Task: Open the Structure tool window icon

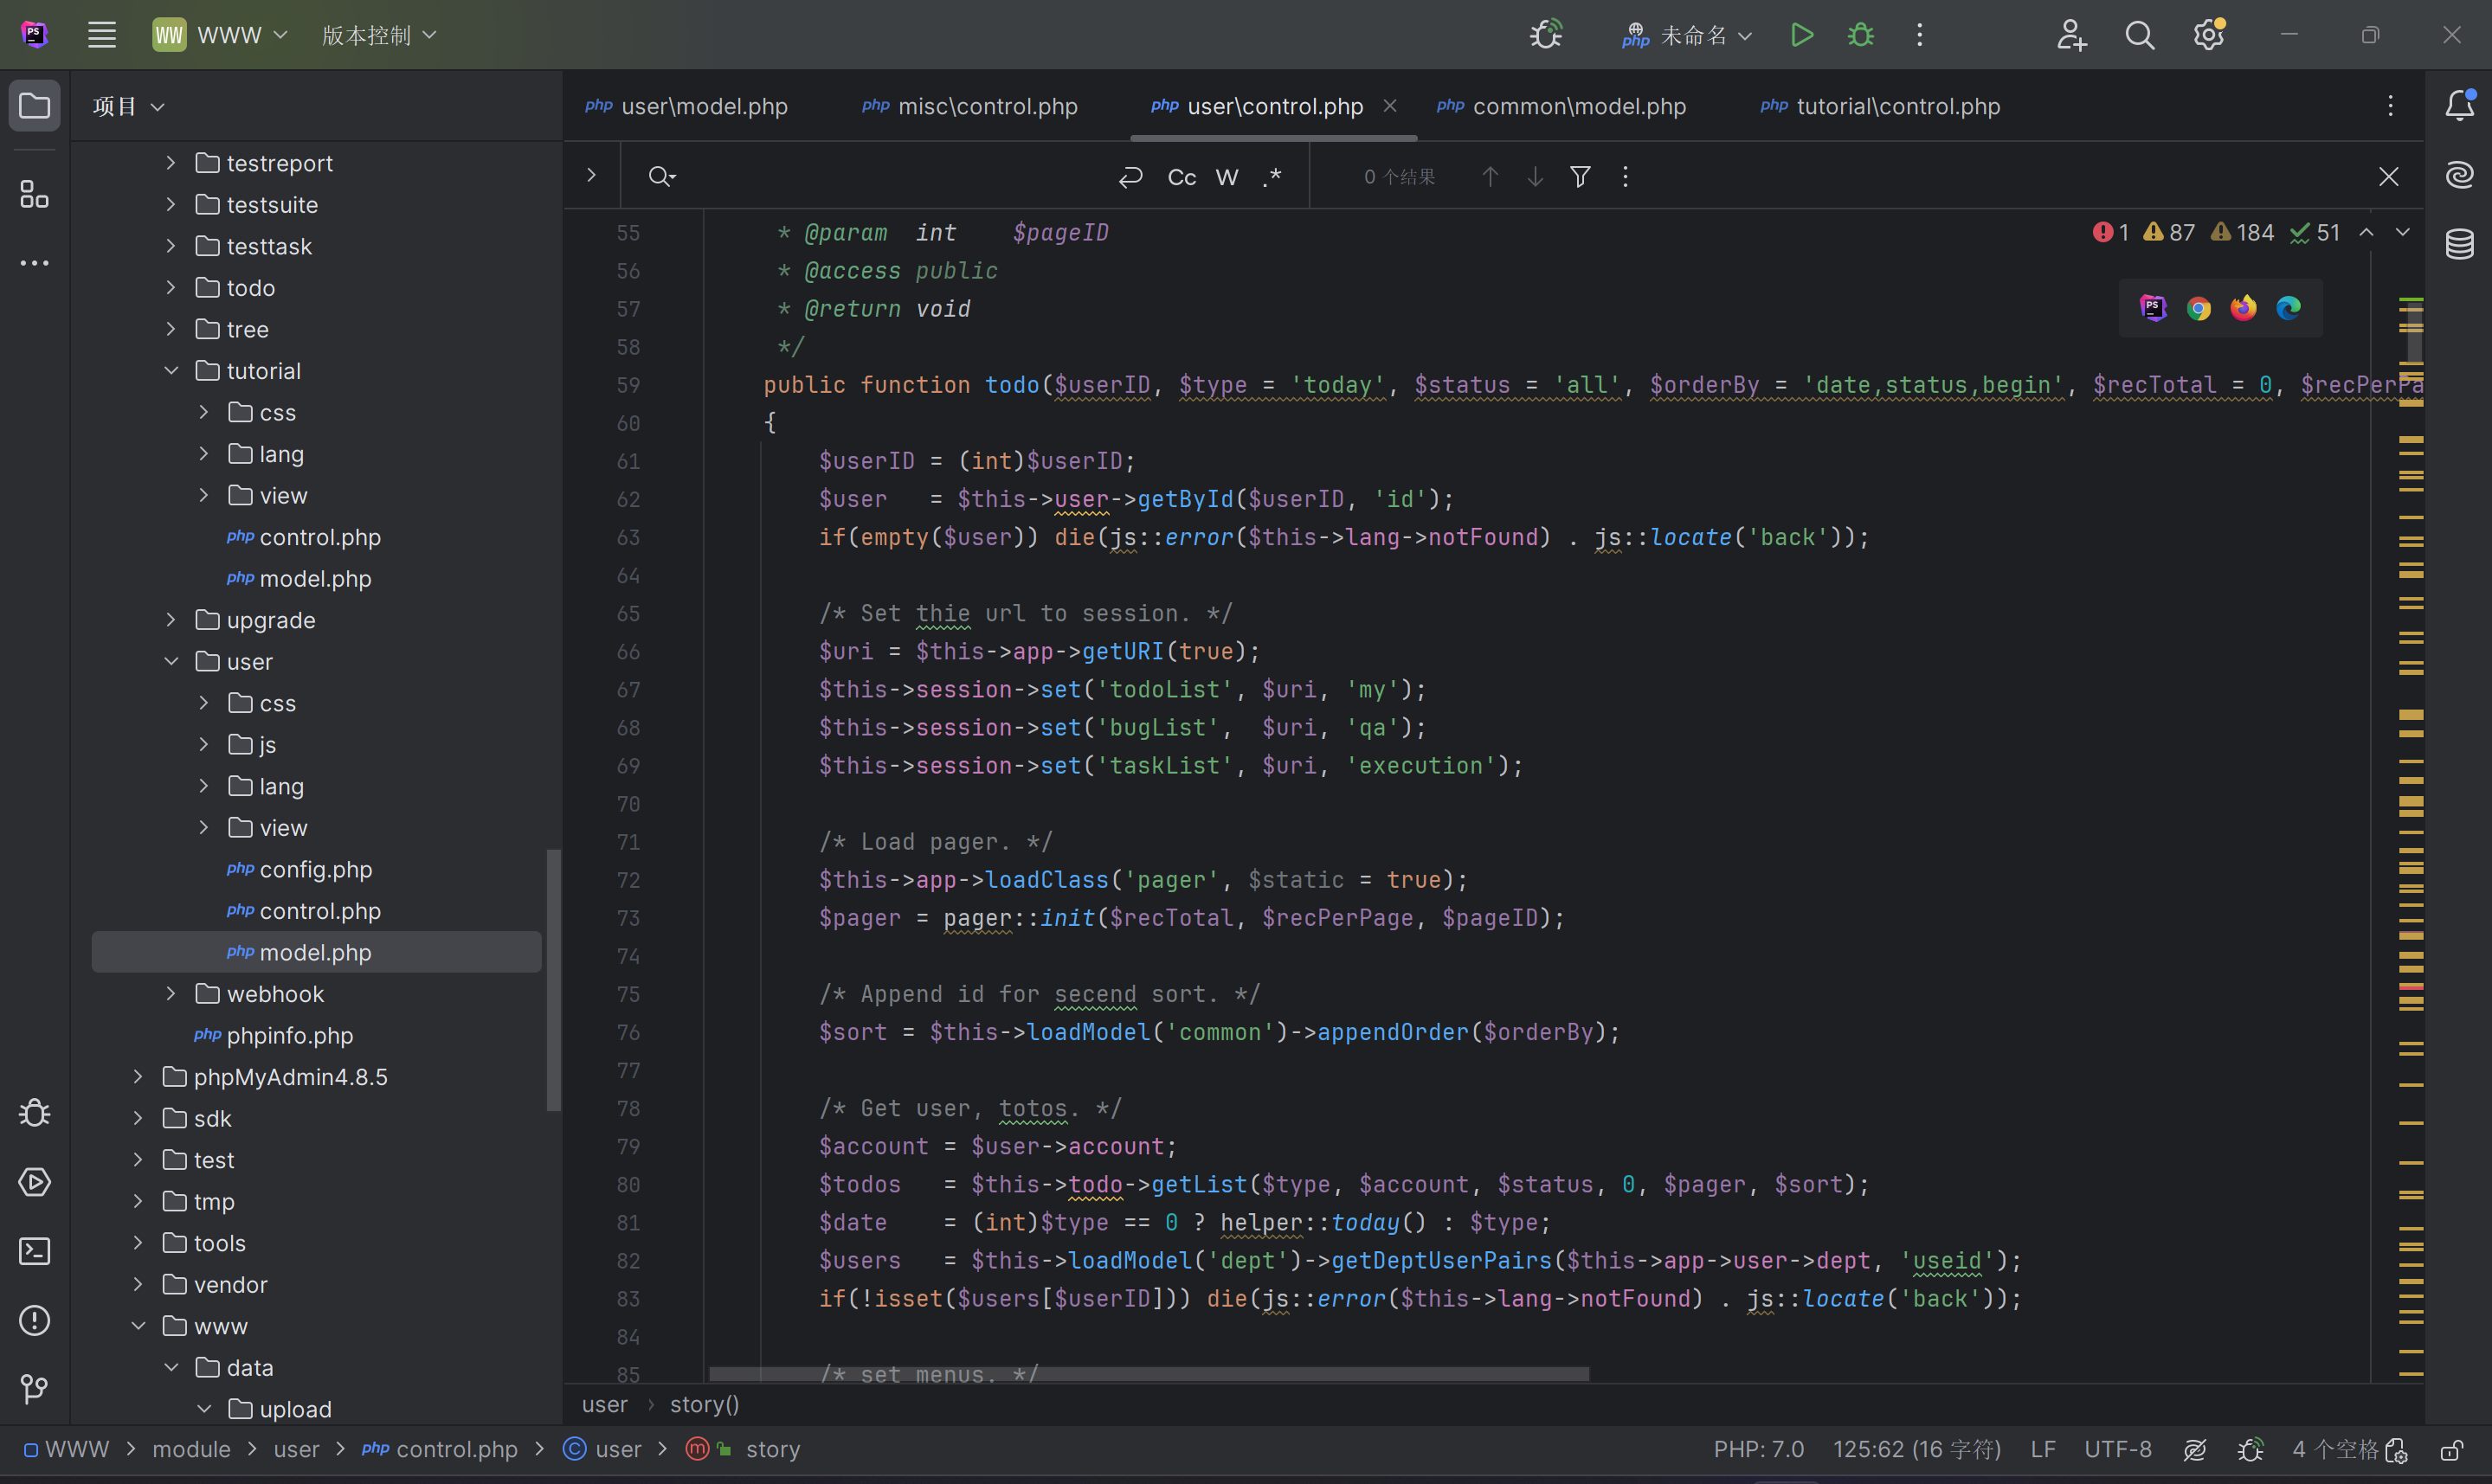Action: point(34,194)
